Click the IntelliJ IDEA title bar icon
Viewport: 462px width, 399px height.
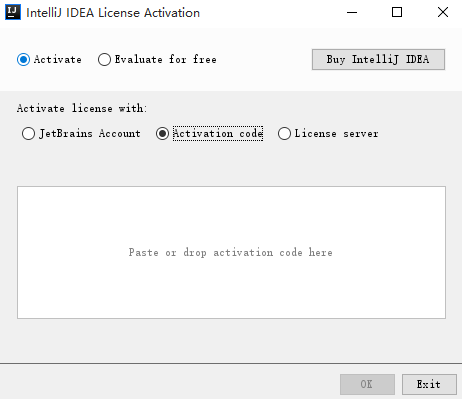(x=13, y=12)
